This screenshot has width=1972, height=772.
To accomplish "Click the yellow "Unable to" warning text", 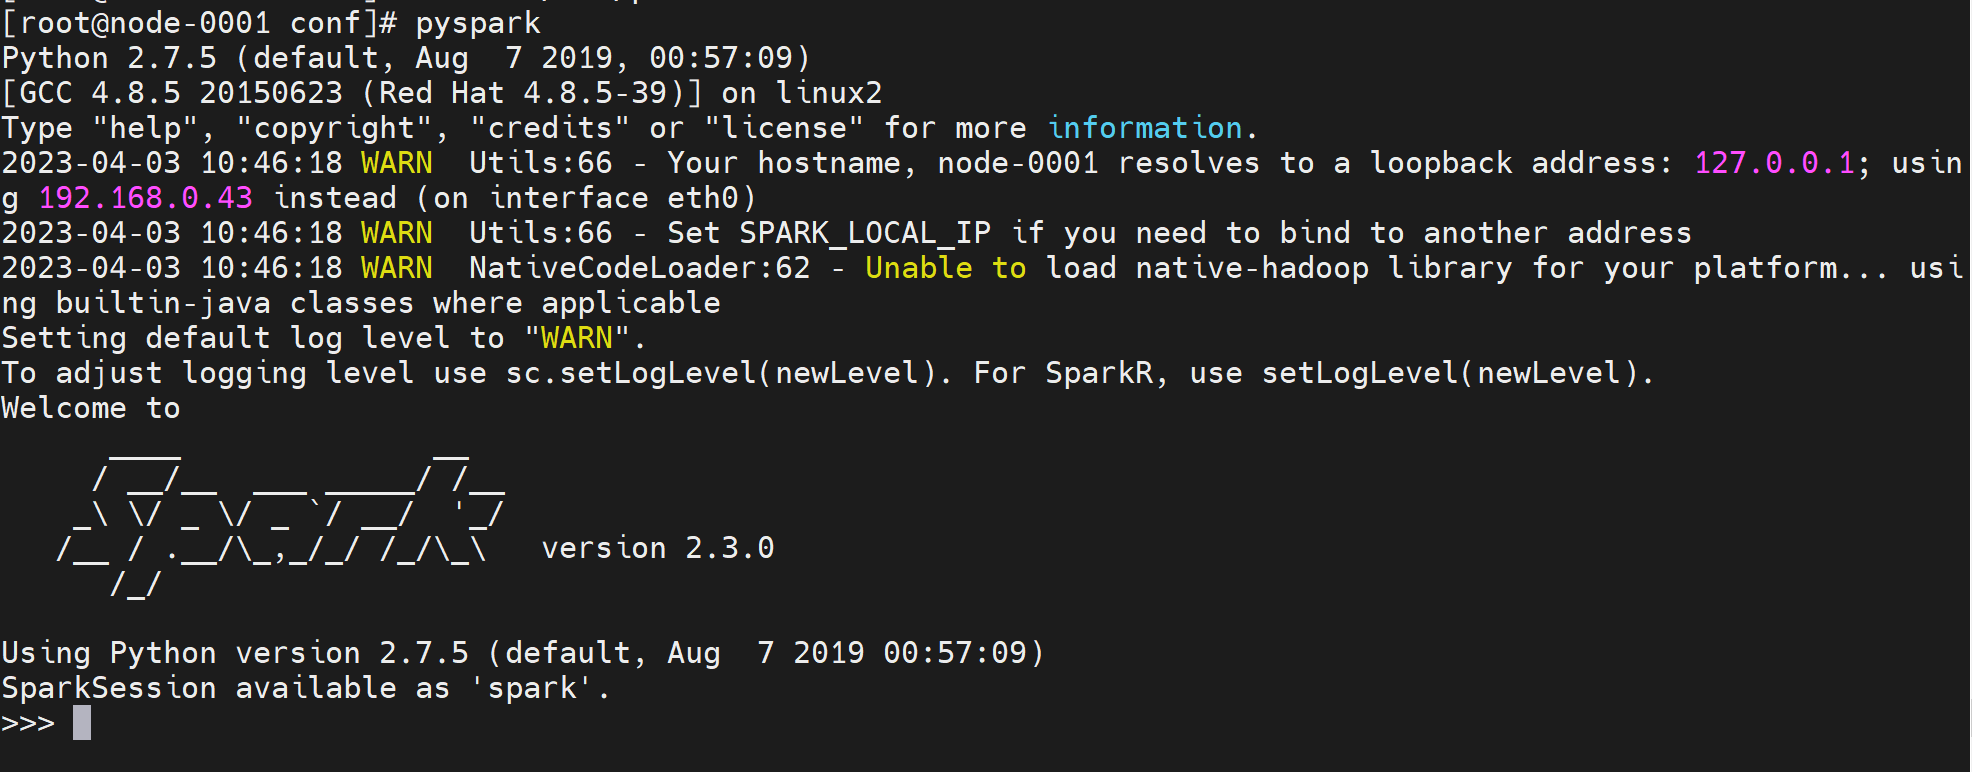I will (945, 268).
